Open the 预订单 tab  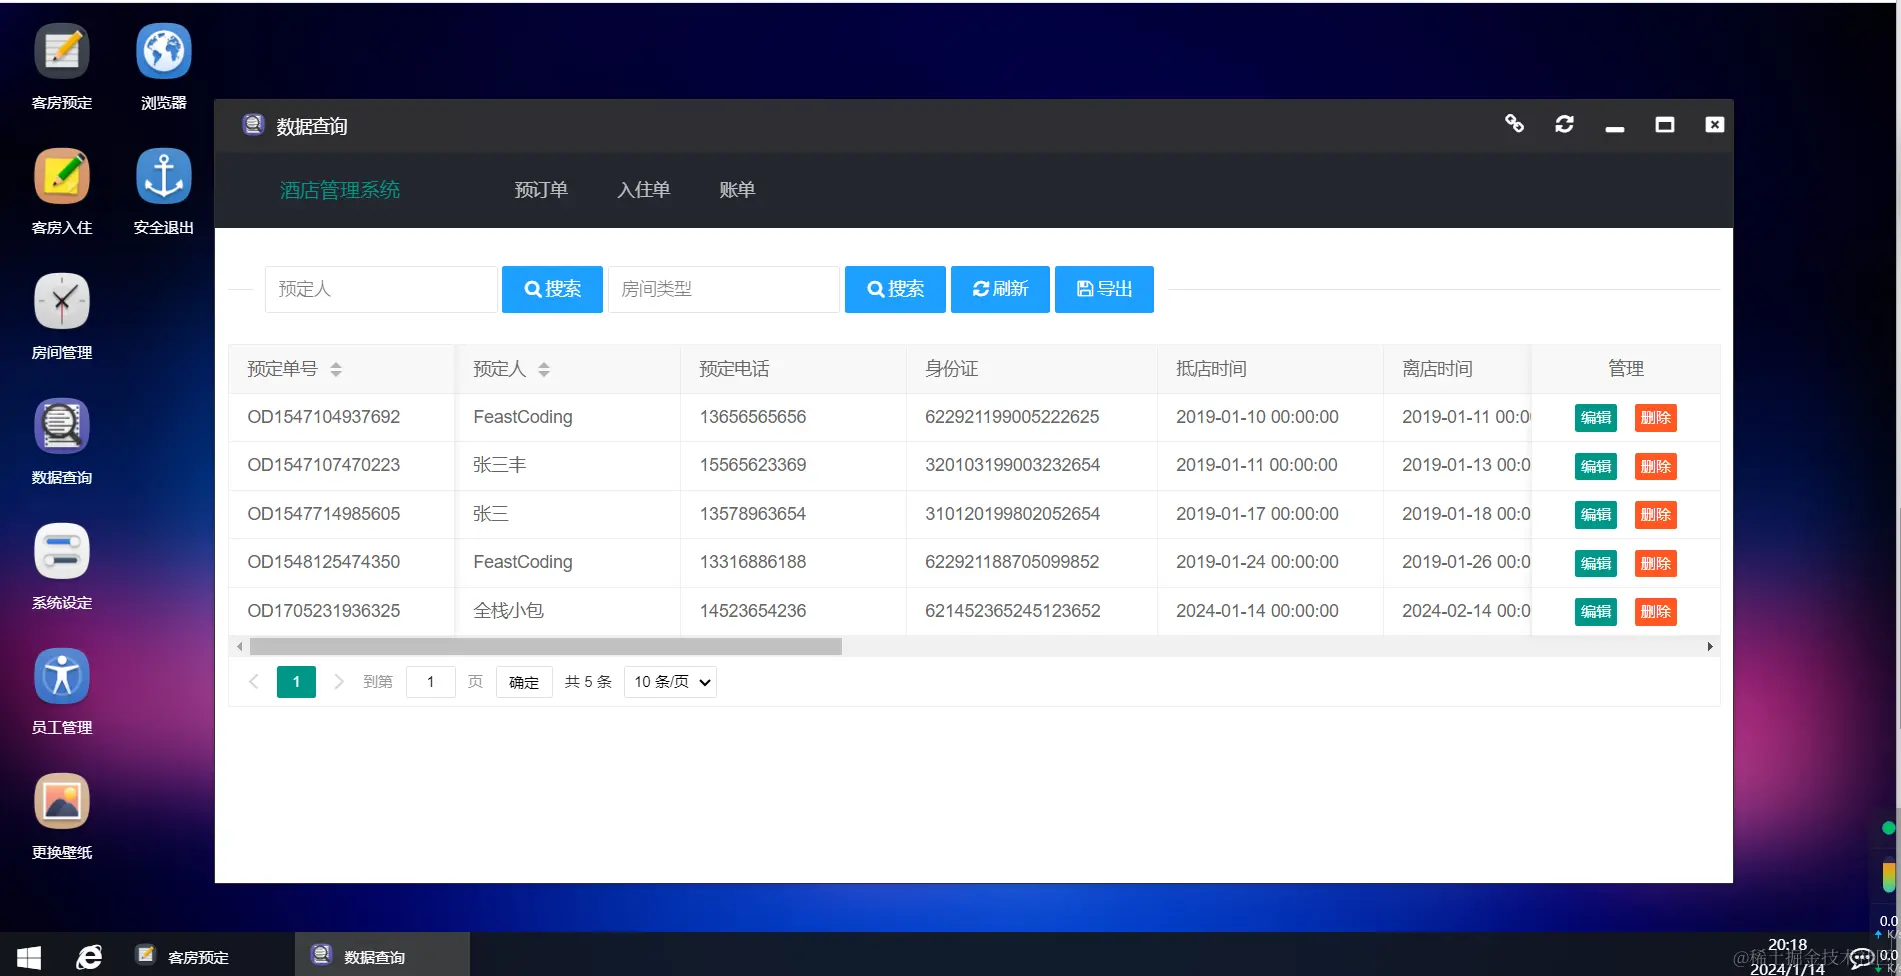point(541,190)
